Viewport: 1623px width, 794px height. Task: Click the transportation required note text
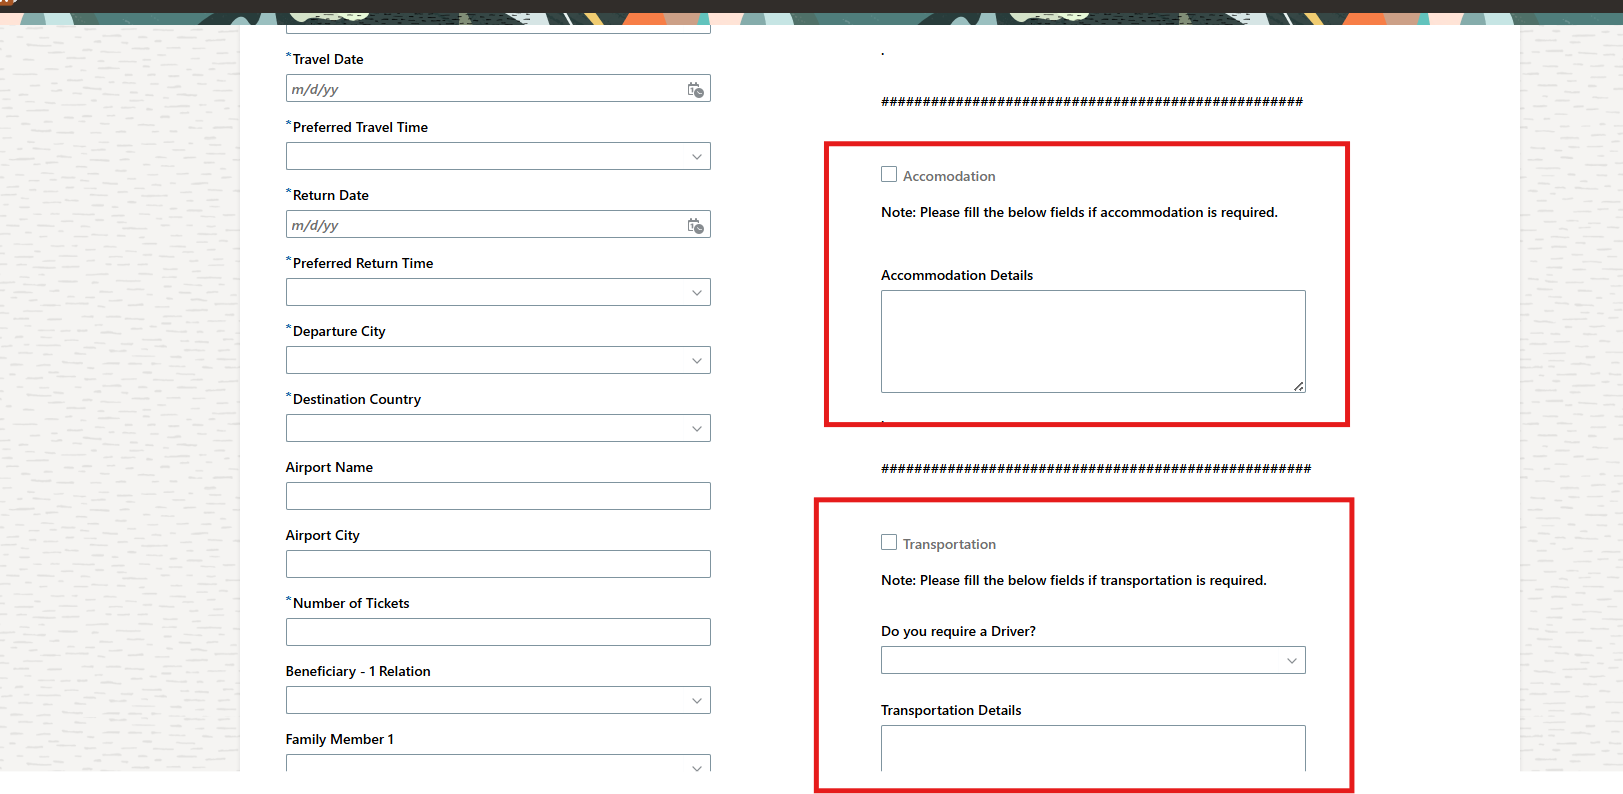click(1073, 581)
